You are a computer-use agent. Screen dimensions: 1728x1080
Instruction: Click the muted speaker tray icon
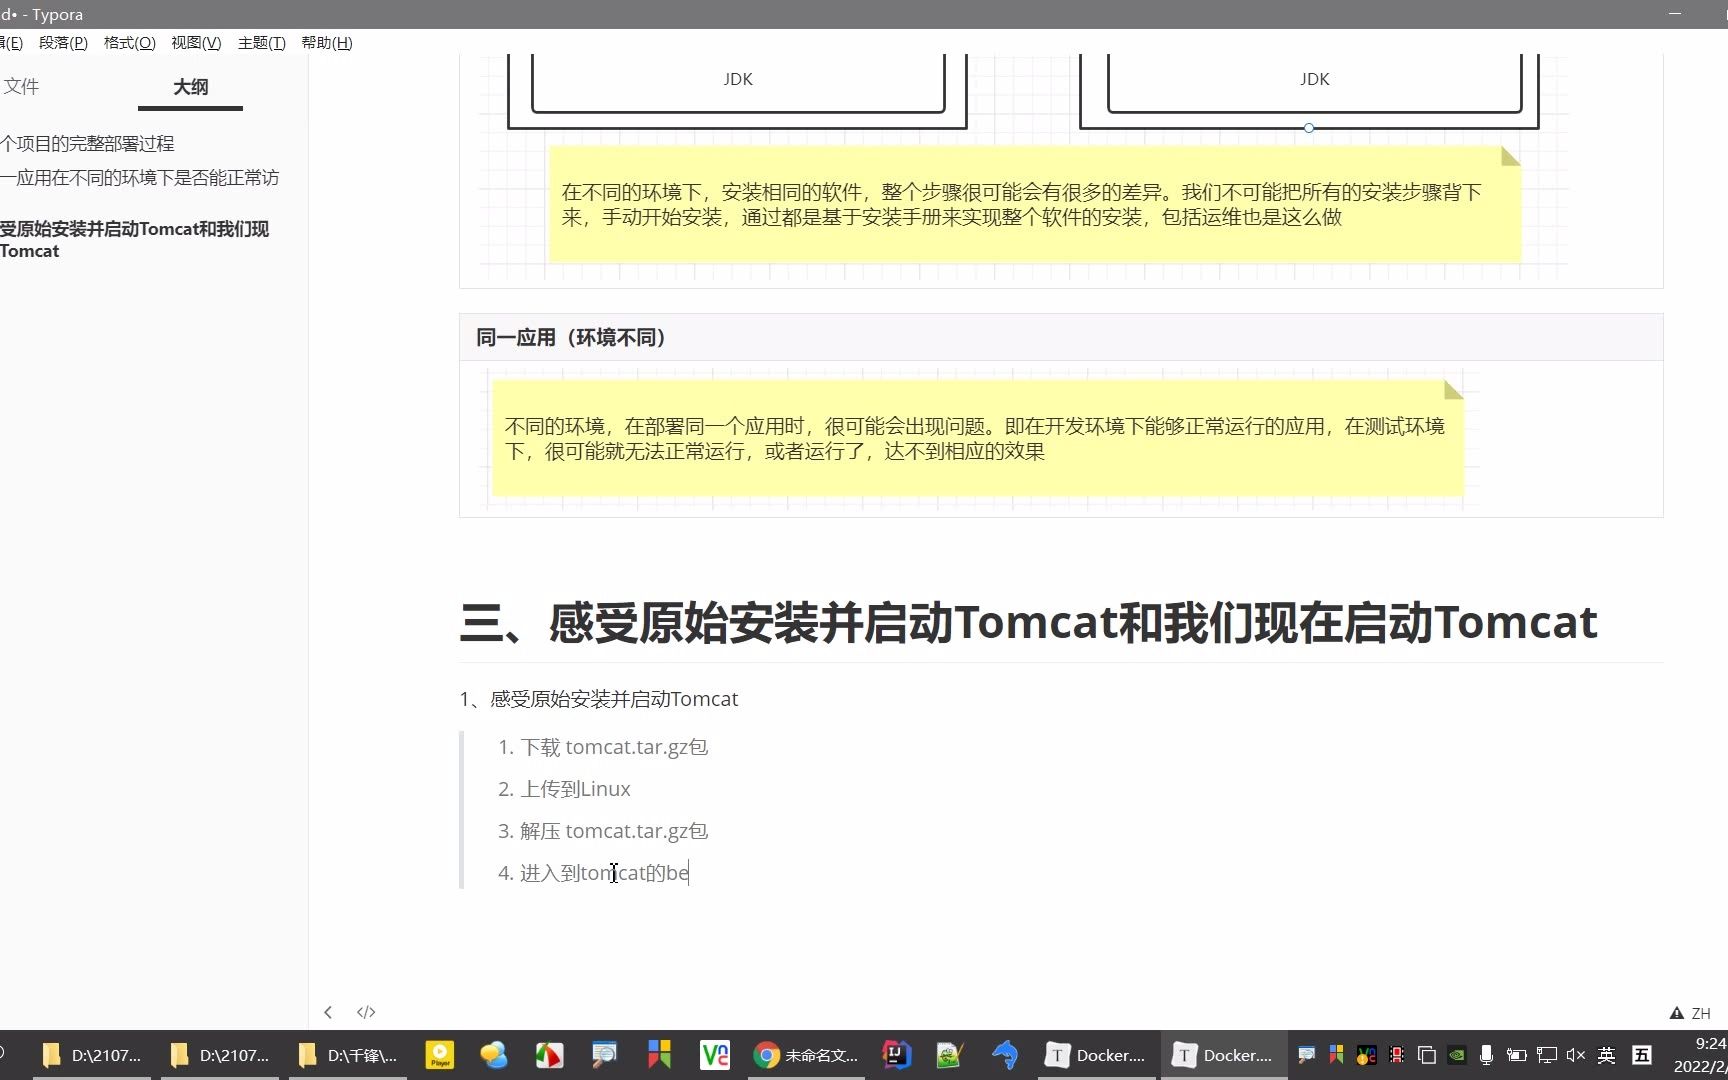(1576, 1055)
